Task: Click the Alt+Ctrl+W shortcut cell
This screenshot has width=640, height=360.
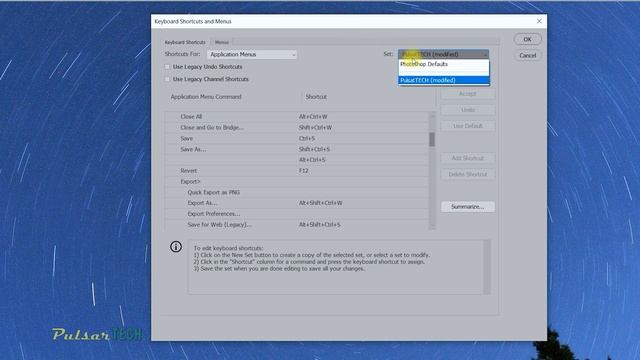Action: coord(313,117)
